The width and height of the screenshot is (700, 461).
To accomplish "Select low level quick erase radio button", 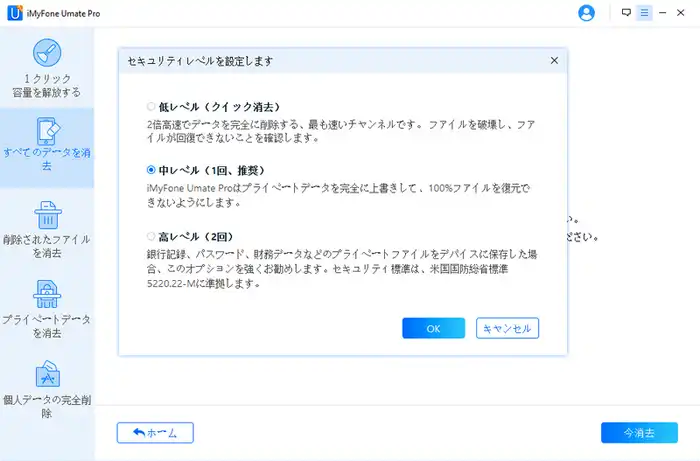I will tap(151, 106).
